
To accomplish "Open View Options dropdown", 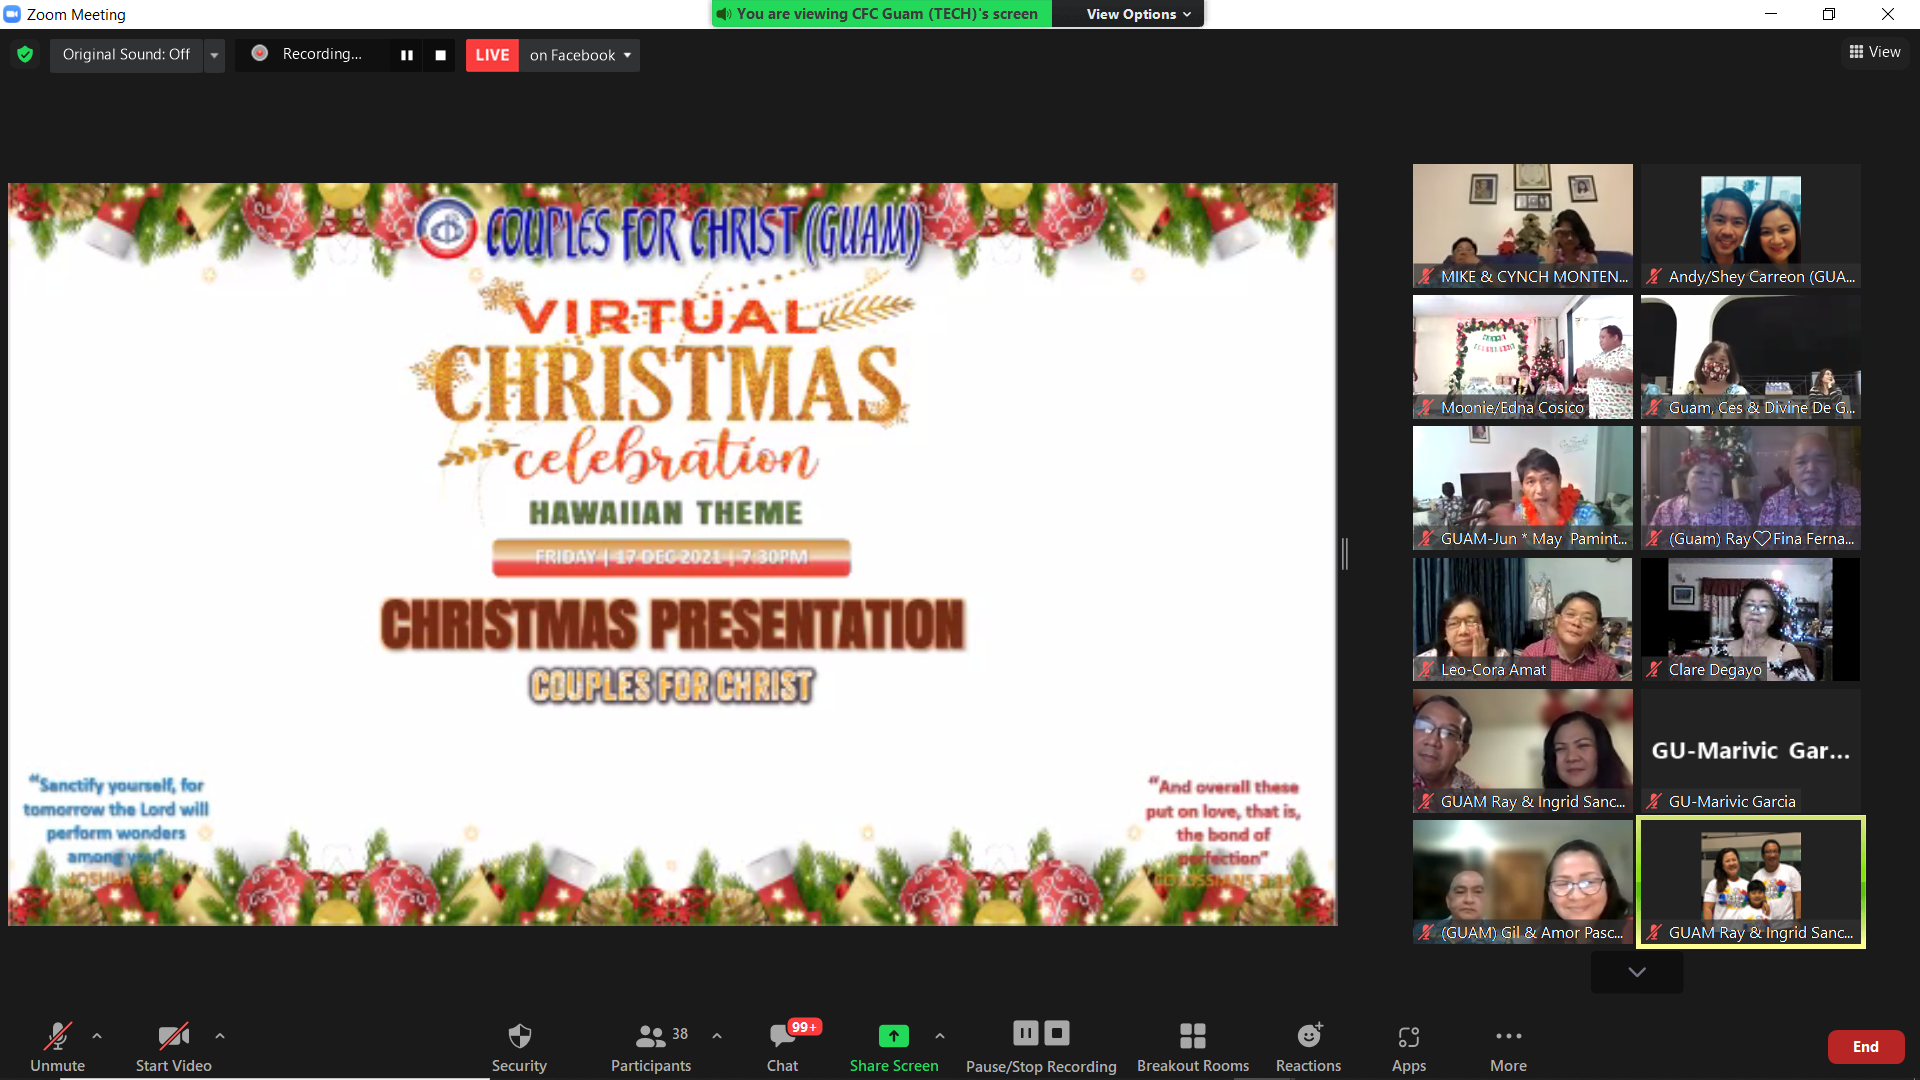I will click(1138, 14).
